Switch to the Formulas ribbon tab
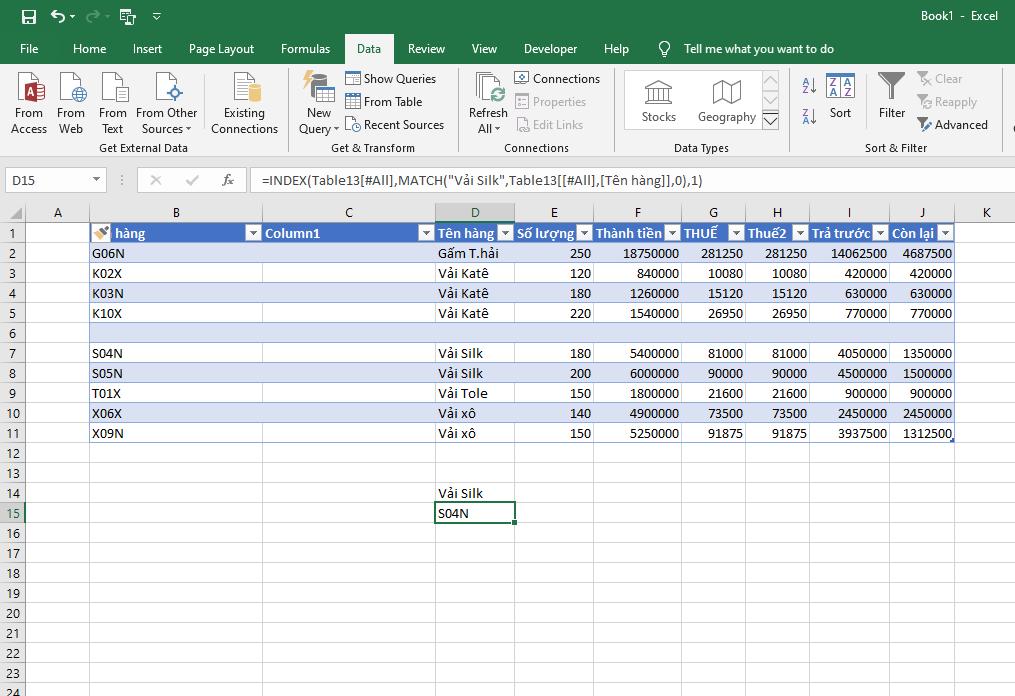This screenshot has height=696, width=1015. (305, 48)
